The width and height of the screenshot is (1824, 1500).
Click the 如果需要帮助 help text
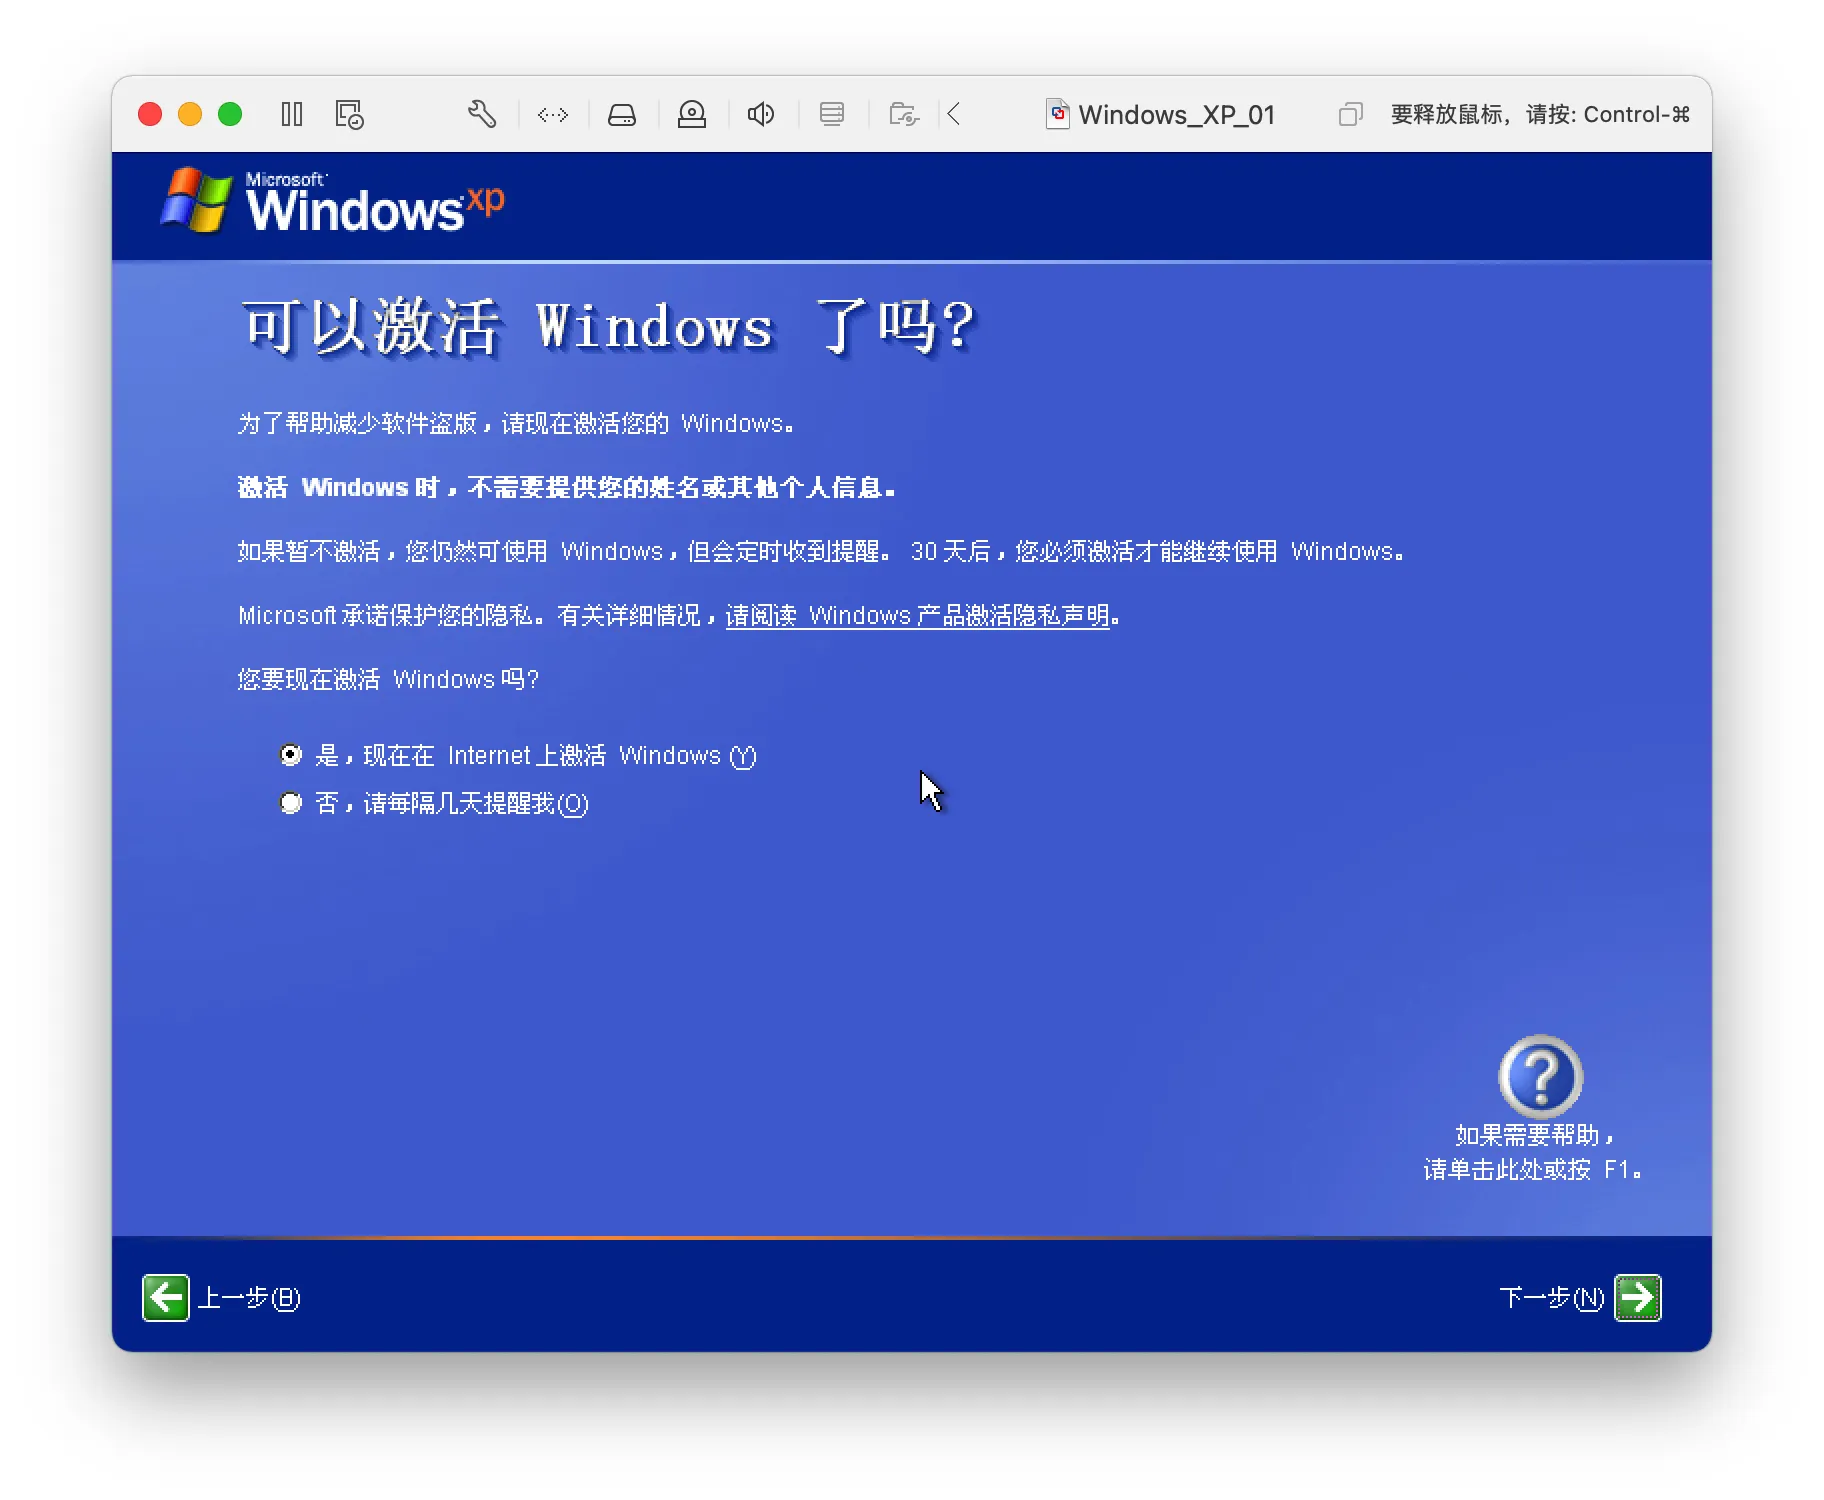pos(1532,1152)
